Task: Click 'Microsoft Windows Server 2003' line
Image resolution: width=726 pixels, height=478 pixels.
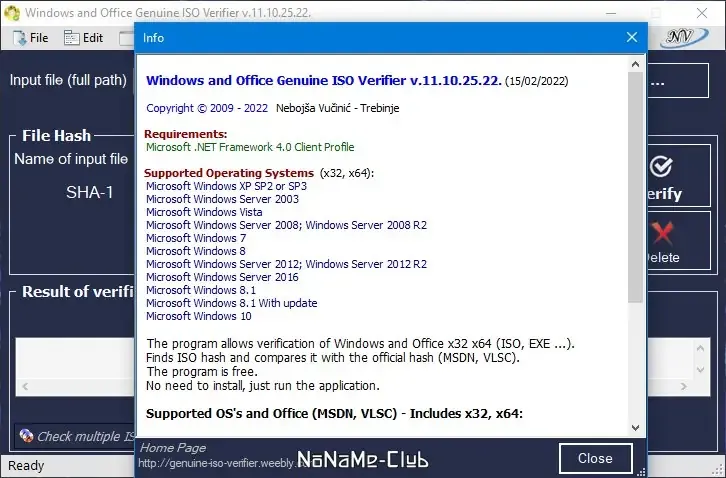Action: [222, 199]
